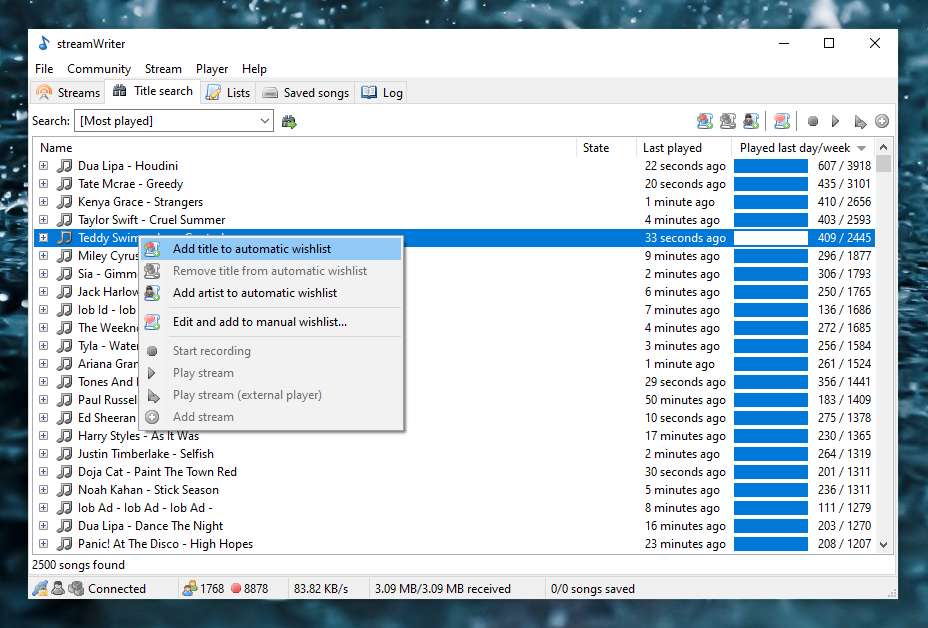Viewport: 928px width, 628px height.
Task: Expand the Dua Lipa - Dance The Night row
Action: tap(44, 526)
